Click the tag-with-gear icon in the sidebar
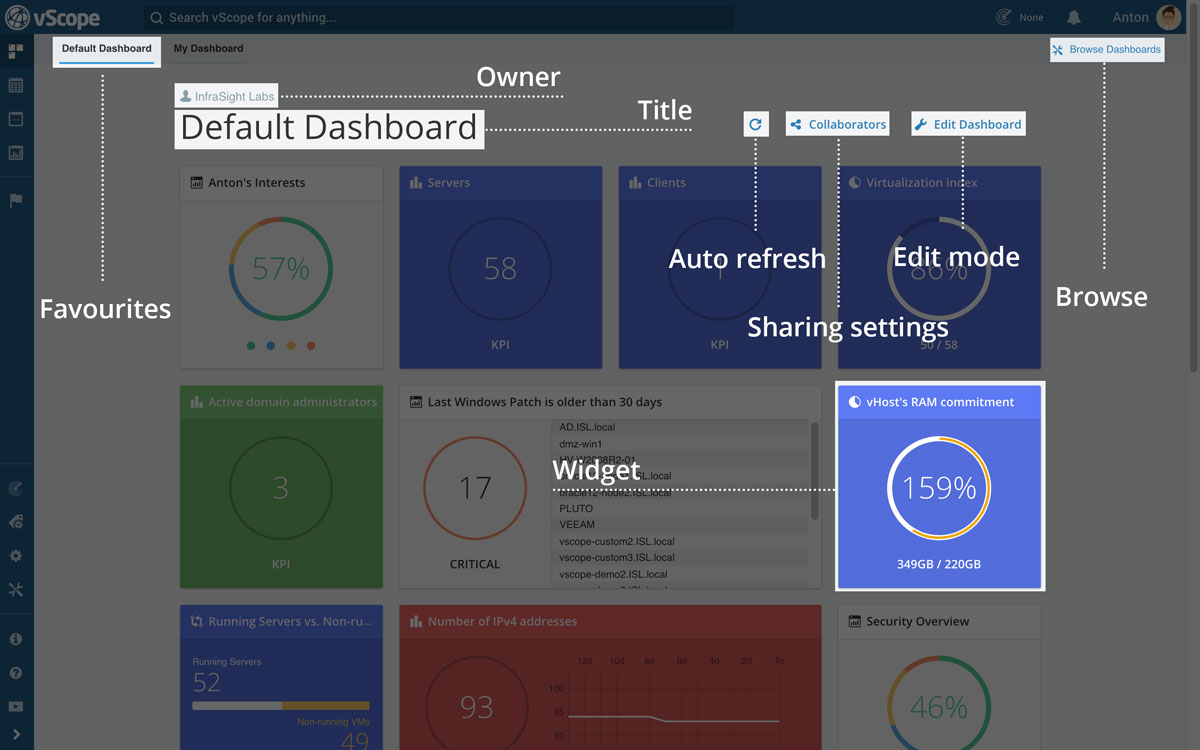 pos(16,522)
